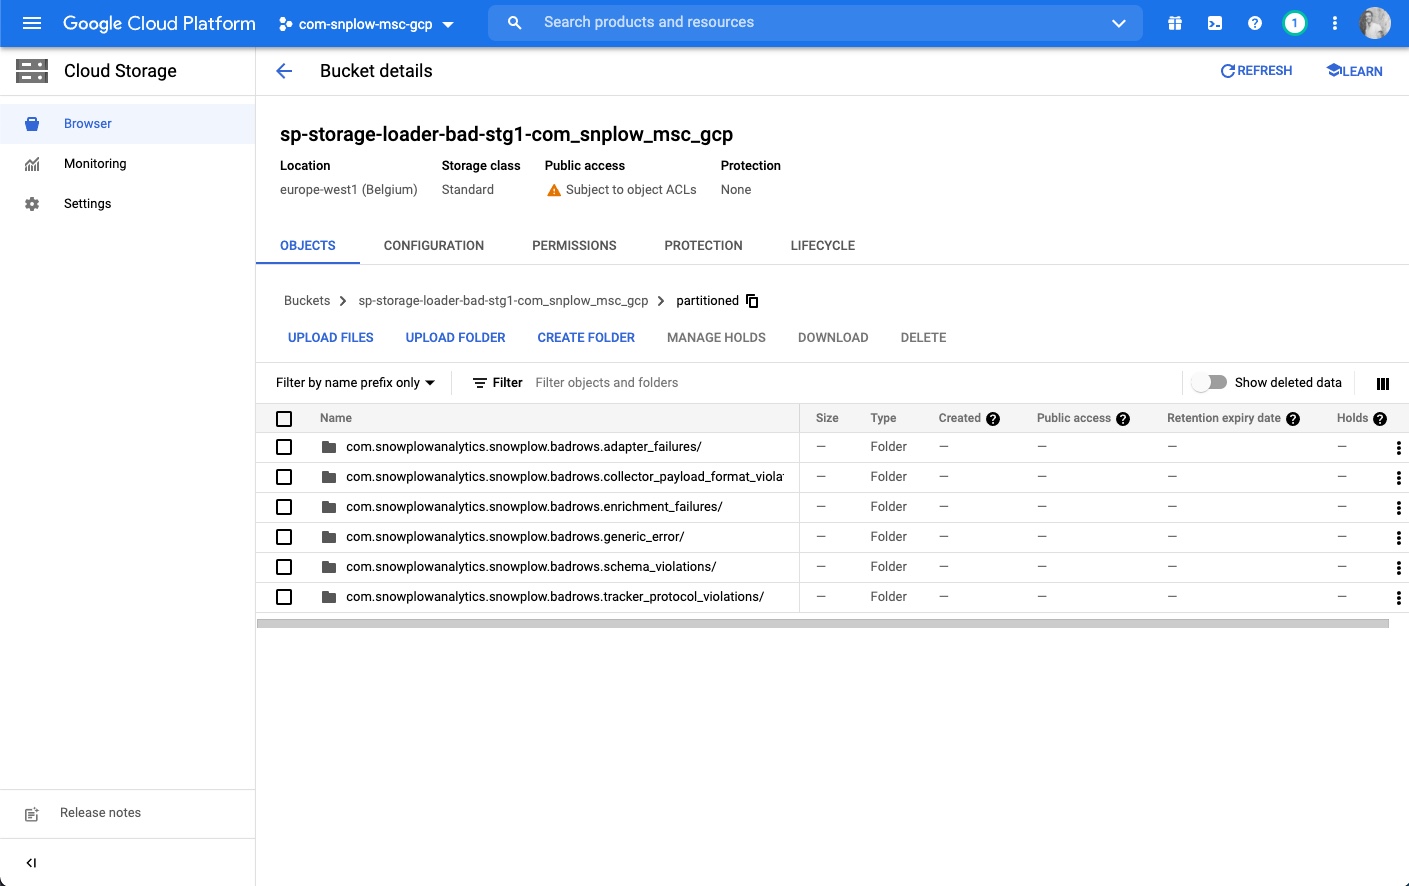Expand the Filter by name prefix dropdown

click(355, 383)
